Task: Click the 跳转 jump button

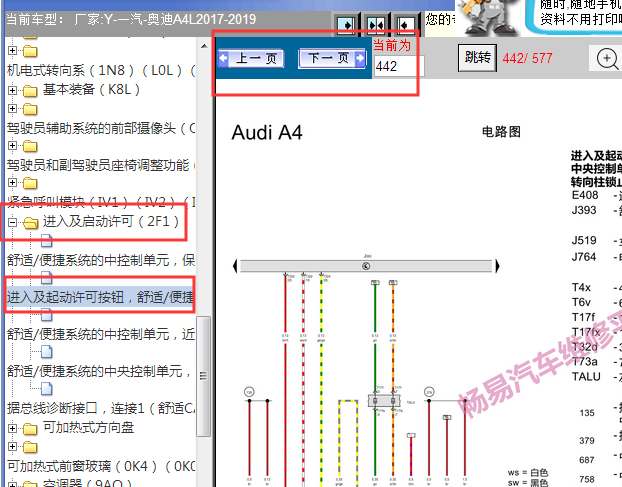Action: pyautogui.click(x=477, y=58)
